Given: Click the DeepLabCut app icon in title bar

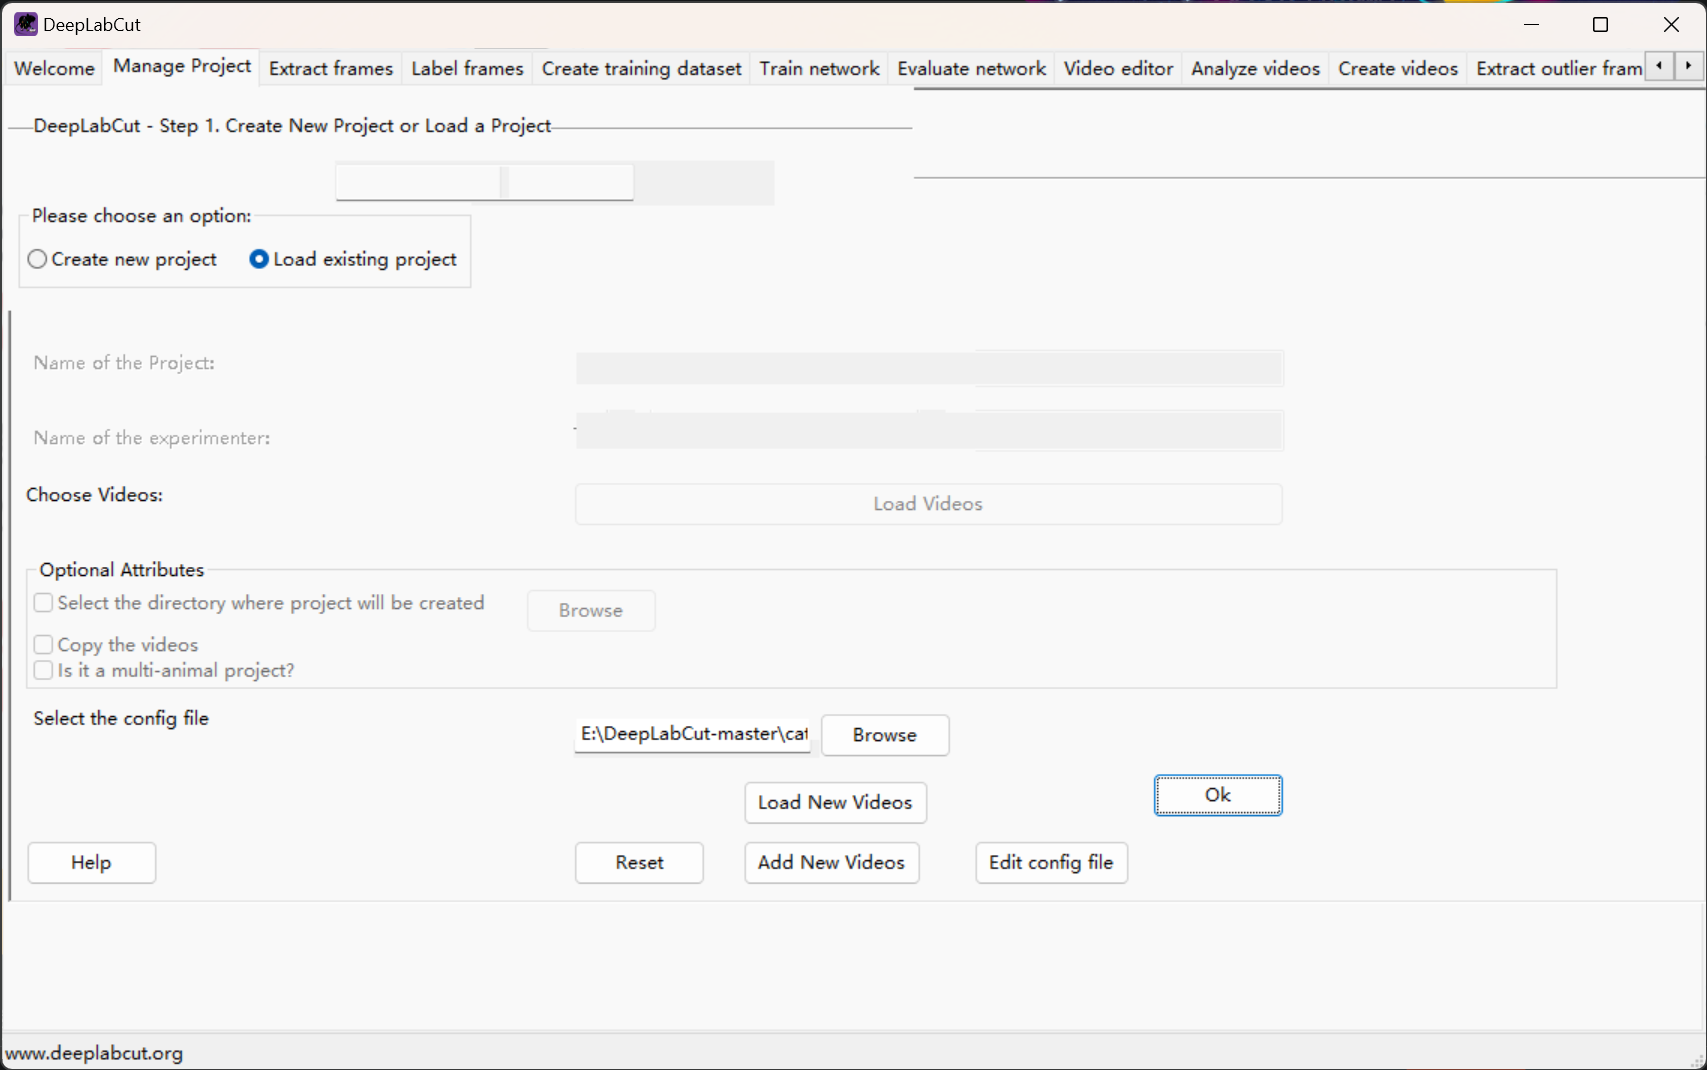Looking at the screenshot, I should (x=26, y=24).
